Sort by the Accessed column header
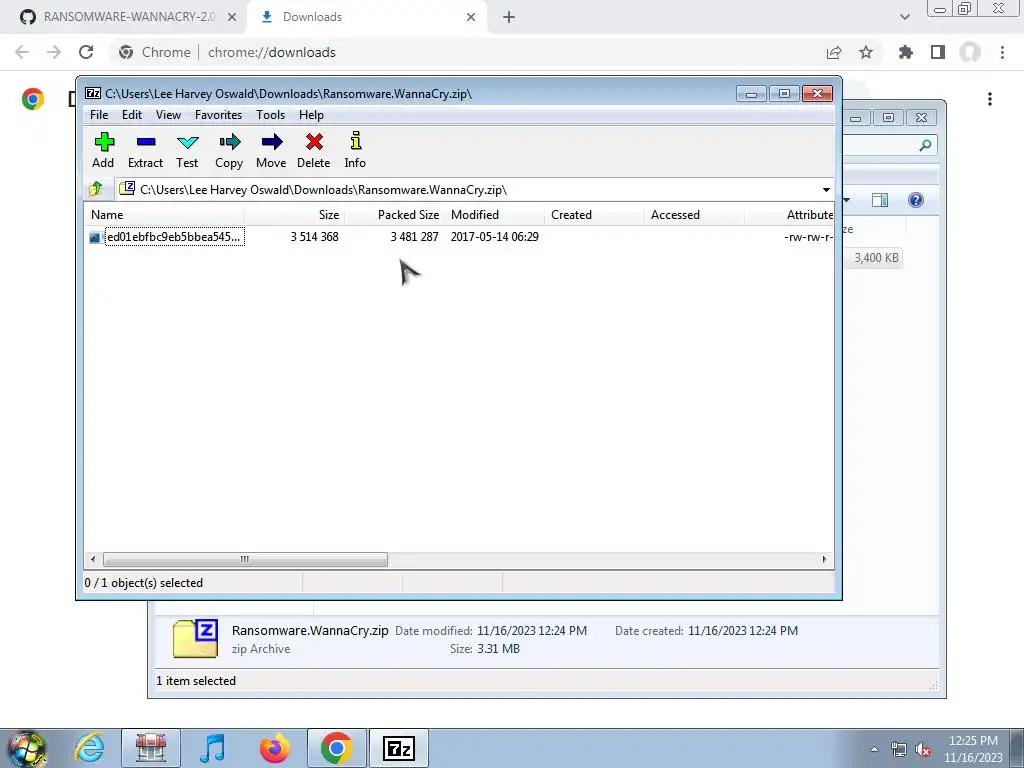This screenshot has height=768, width=1024. (x=694, y=215)
